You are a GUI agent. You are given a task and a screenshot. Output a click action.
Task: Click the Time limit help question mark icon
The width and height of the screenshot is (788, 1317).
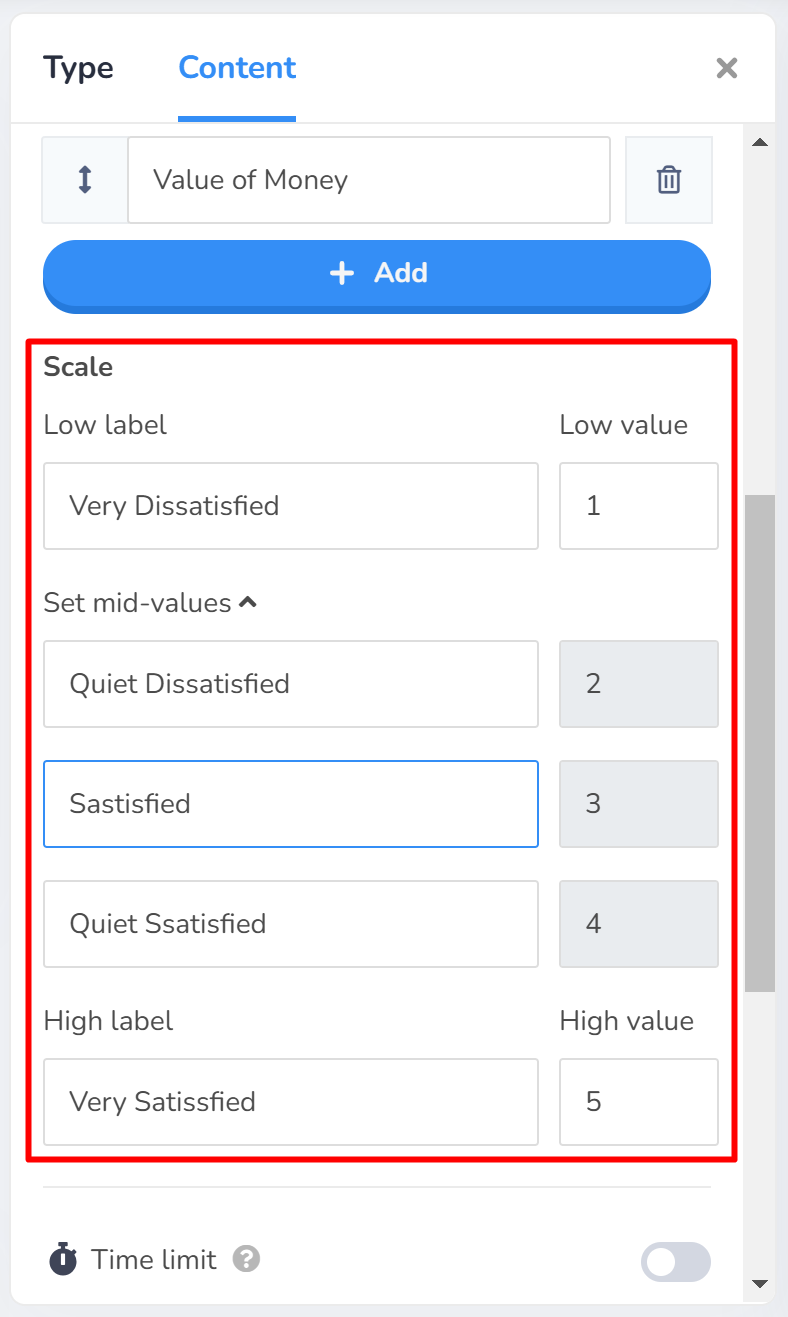[247, 1259]
